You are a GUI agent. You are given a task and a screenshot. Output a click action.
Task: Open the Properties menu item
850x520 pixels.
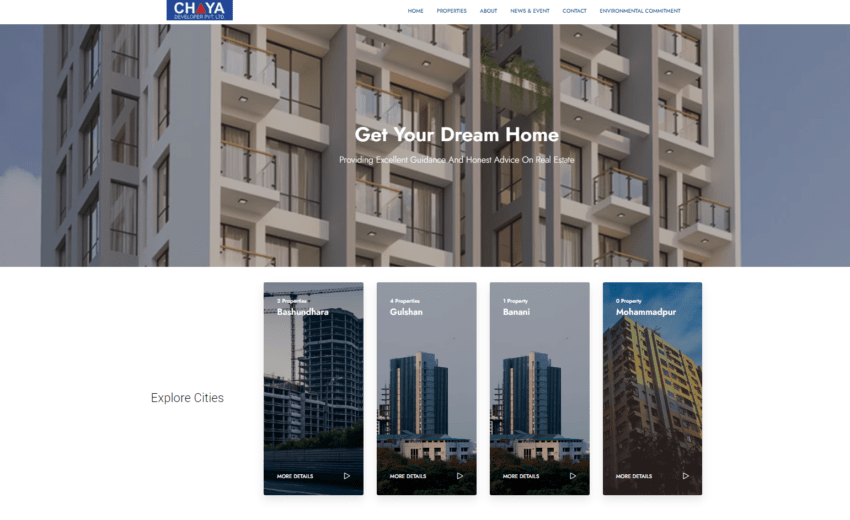click(451, 11)
